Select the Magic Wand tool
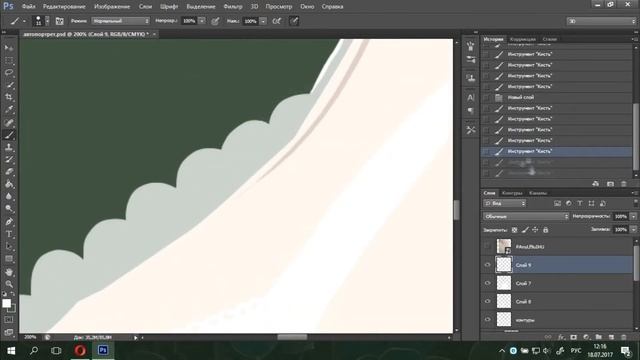 click(9, 85)
